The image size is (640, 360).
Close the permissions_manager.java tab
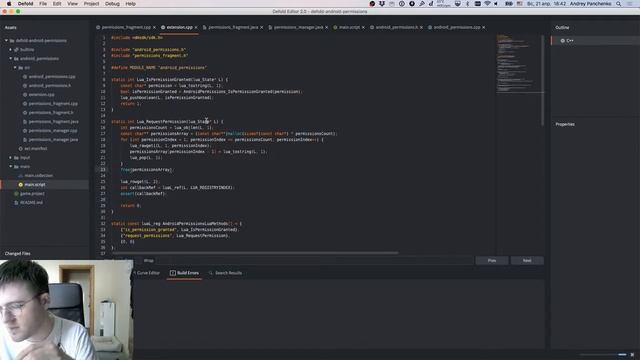[327, 27]
